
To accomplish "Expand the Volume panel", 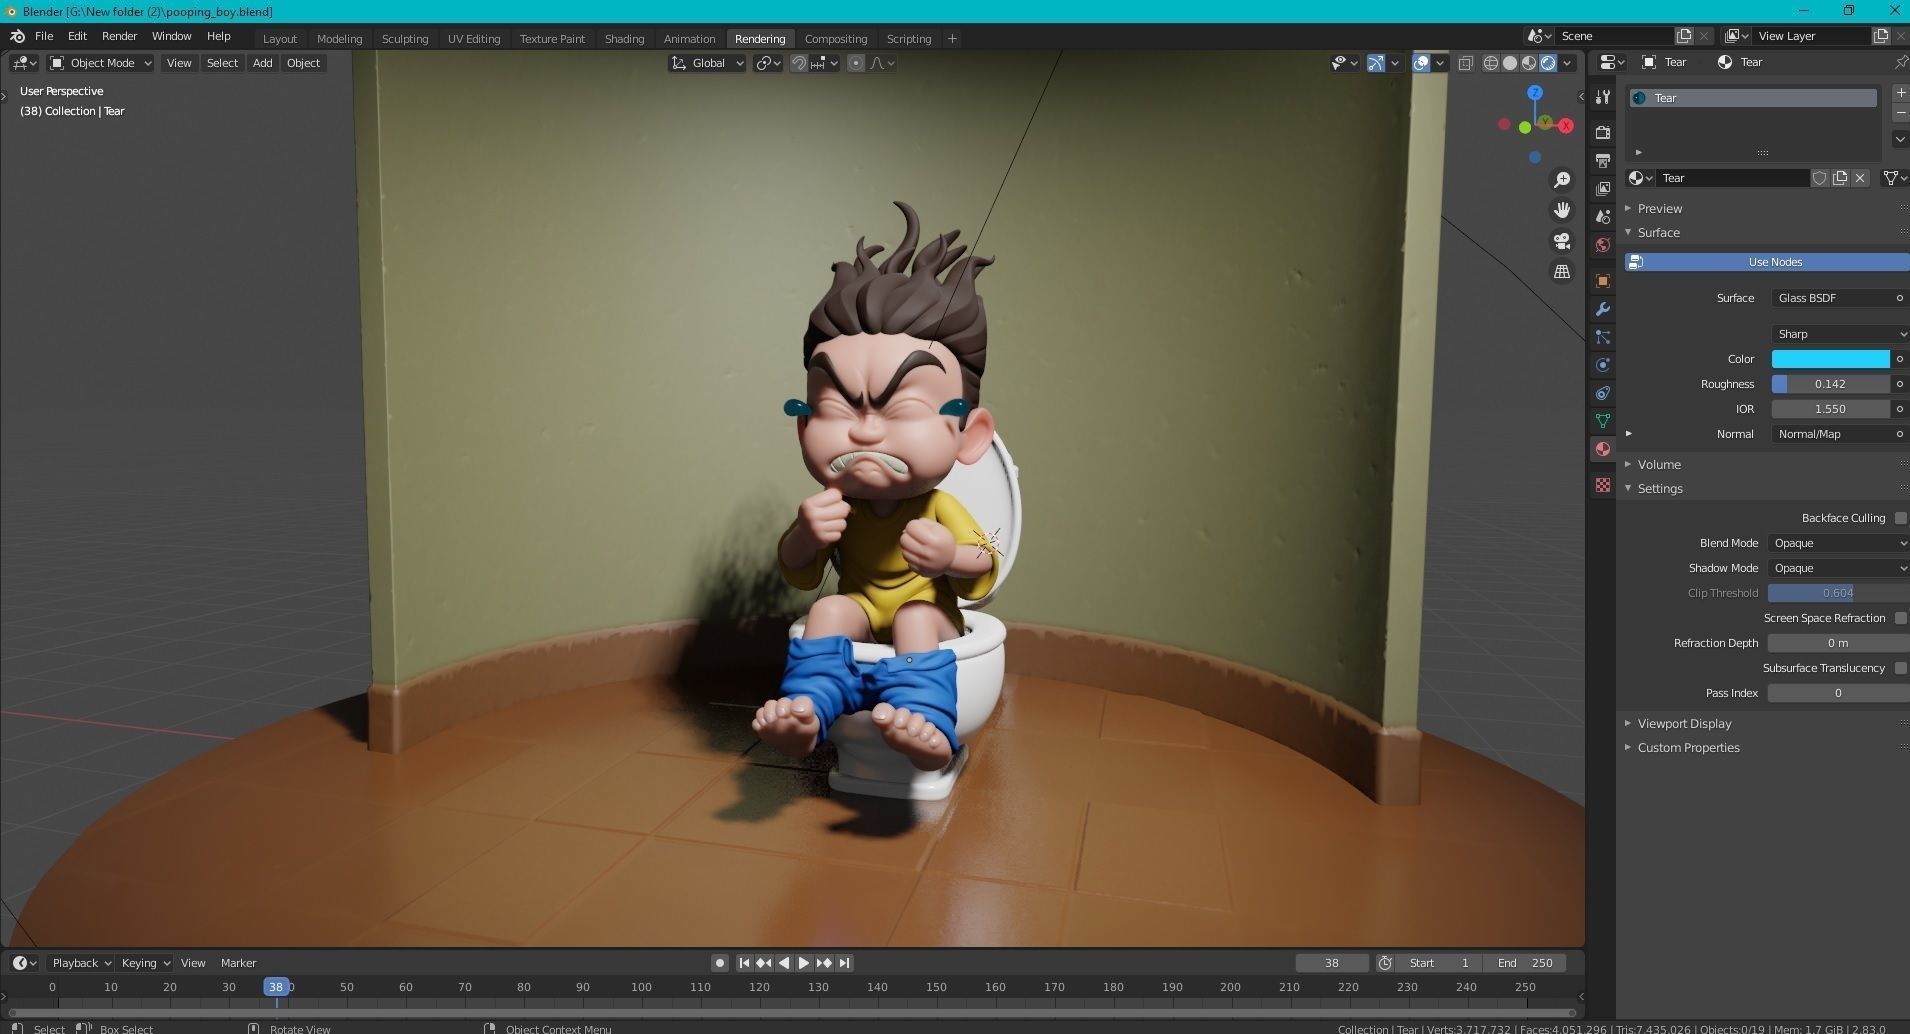I will coord(1659,465).
